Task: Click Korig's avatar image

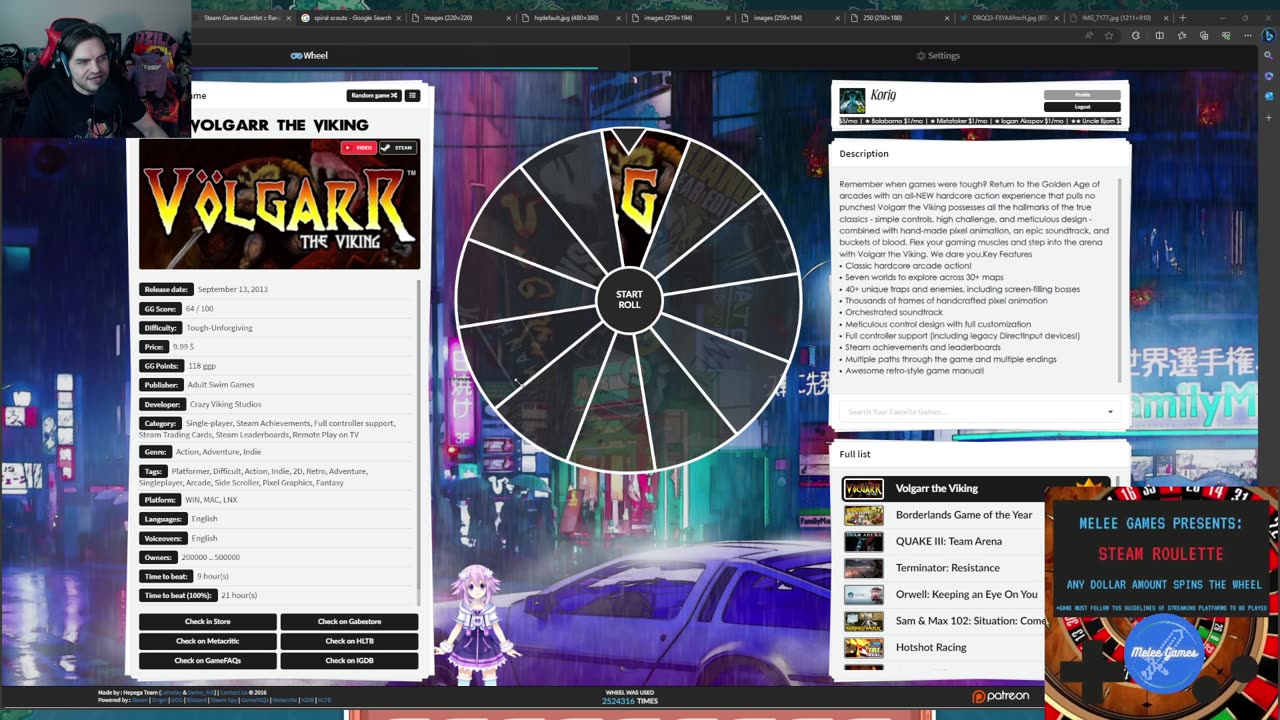Action: pos(852,100)
